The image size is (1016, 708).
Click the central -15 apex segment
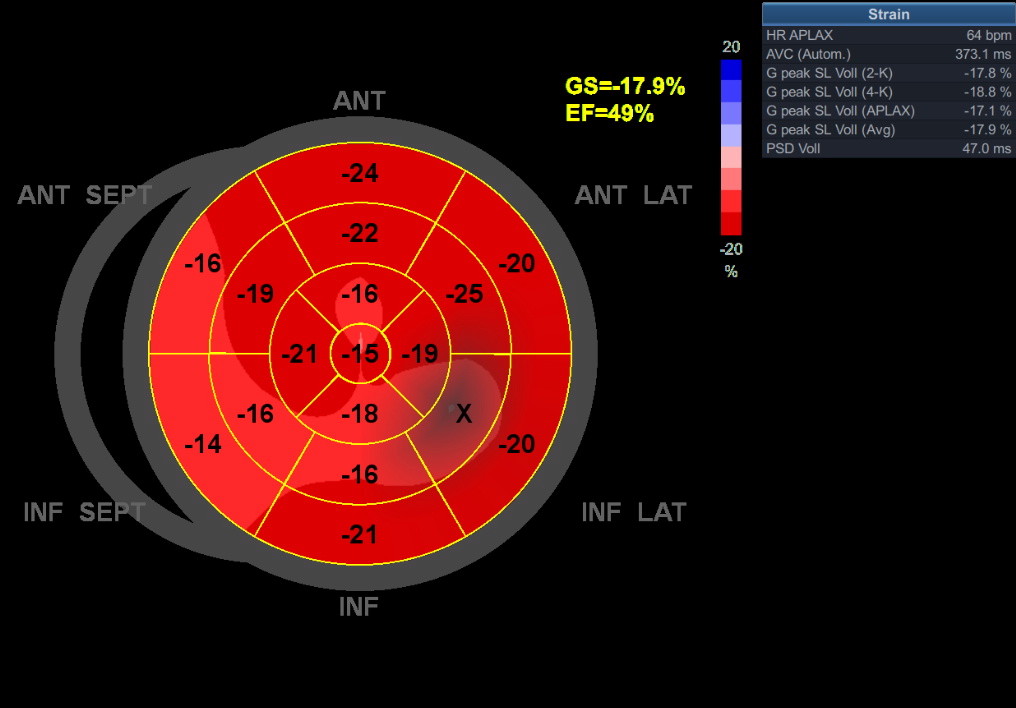coord(360,354)
